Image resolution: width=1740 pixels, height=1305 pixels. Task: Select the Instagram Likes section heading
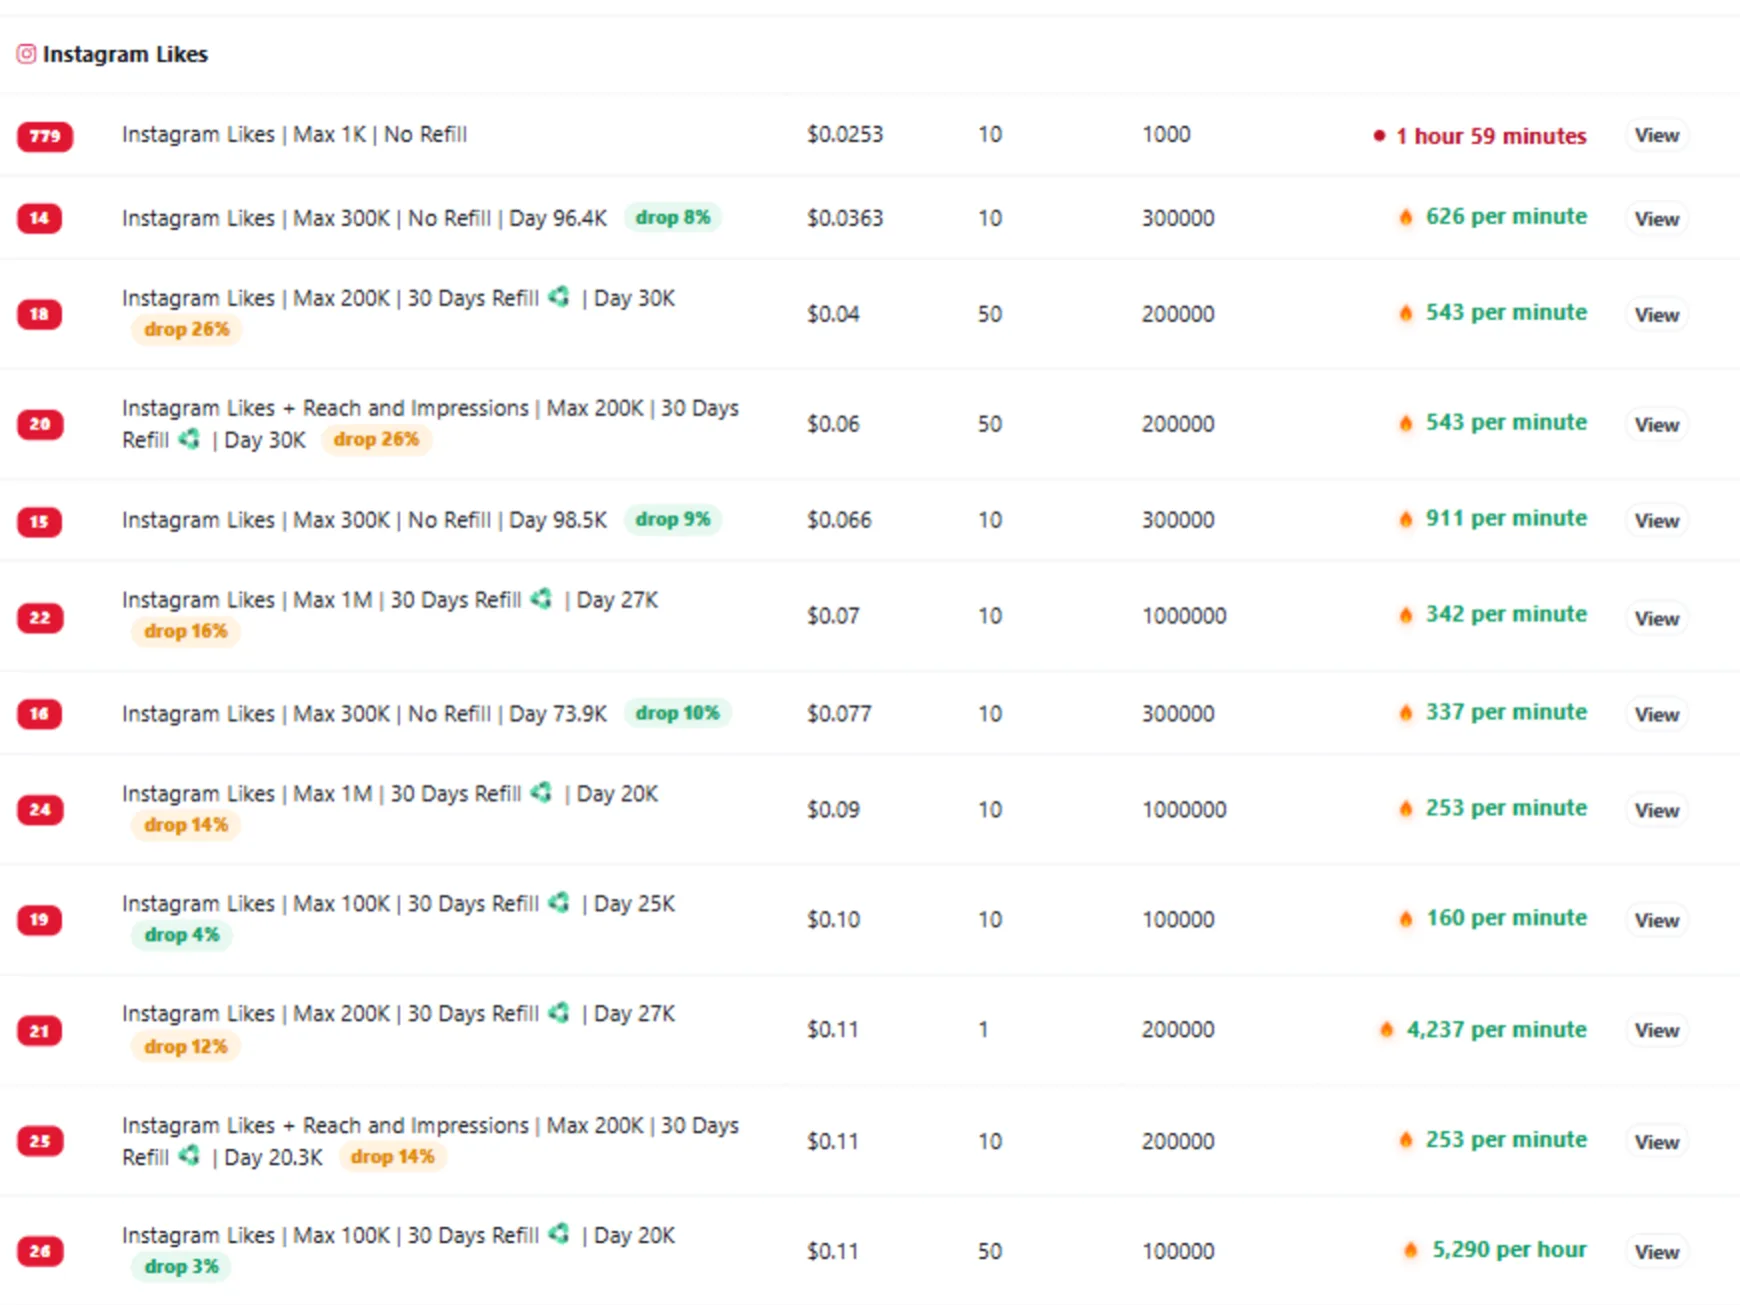[x=125, y=54]
